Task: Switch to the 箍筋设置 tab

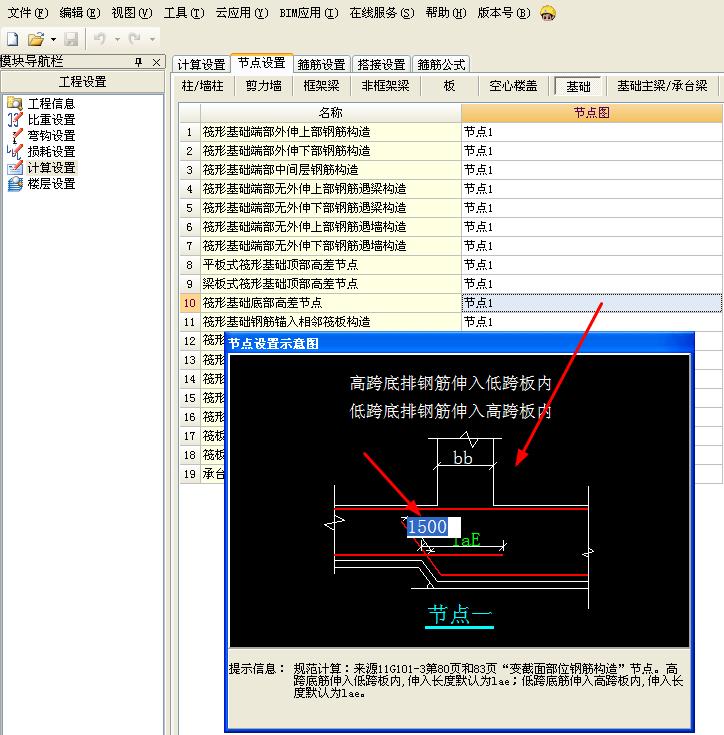Action: click(x=321, y=64)
